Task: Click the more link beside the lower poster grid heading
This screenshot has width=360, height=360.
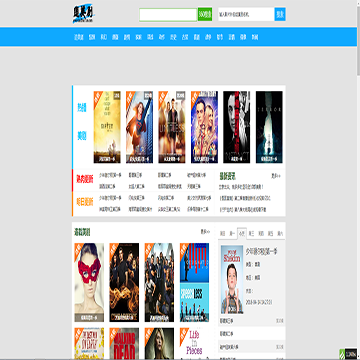Action: tap(205, 231)
